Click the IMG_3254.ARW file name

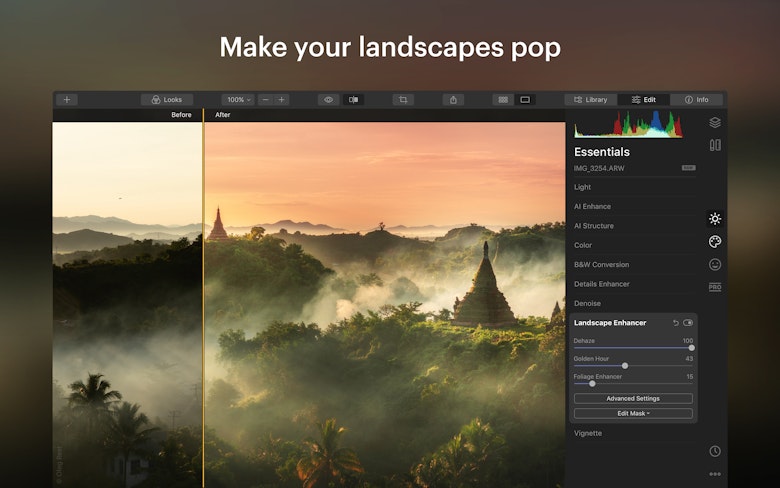point(599,168)
